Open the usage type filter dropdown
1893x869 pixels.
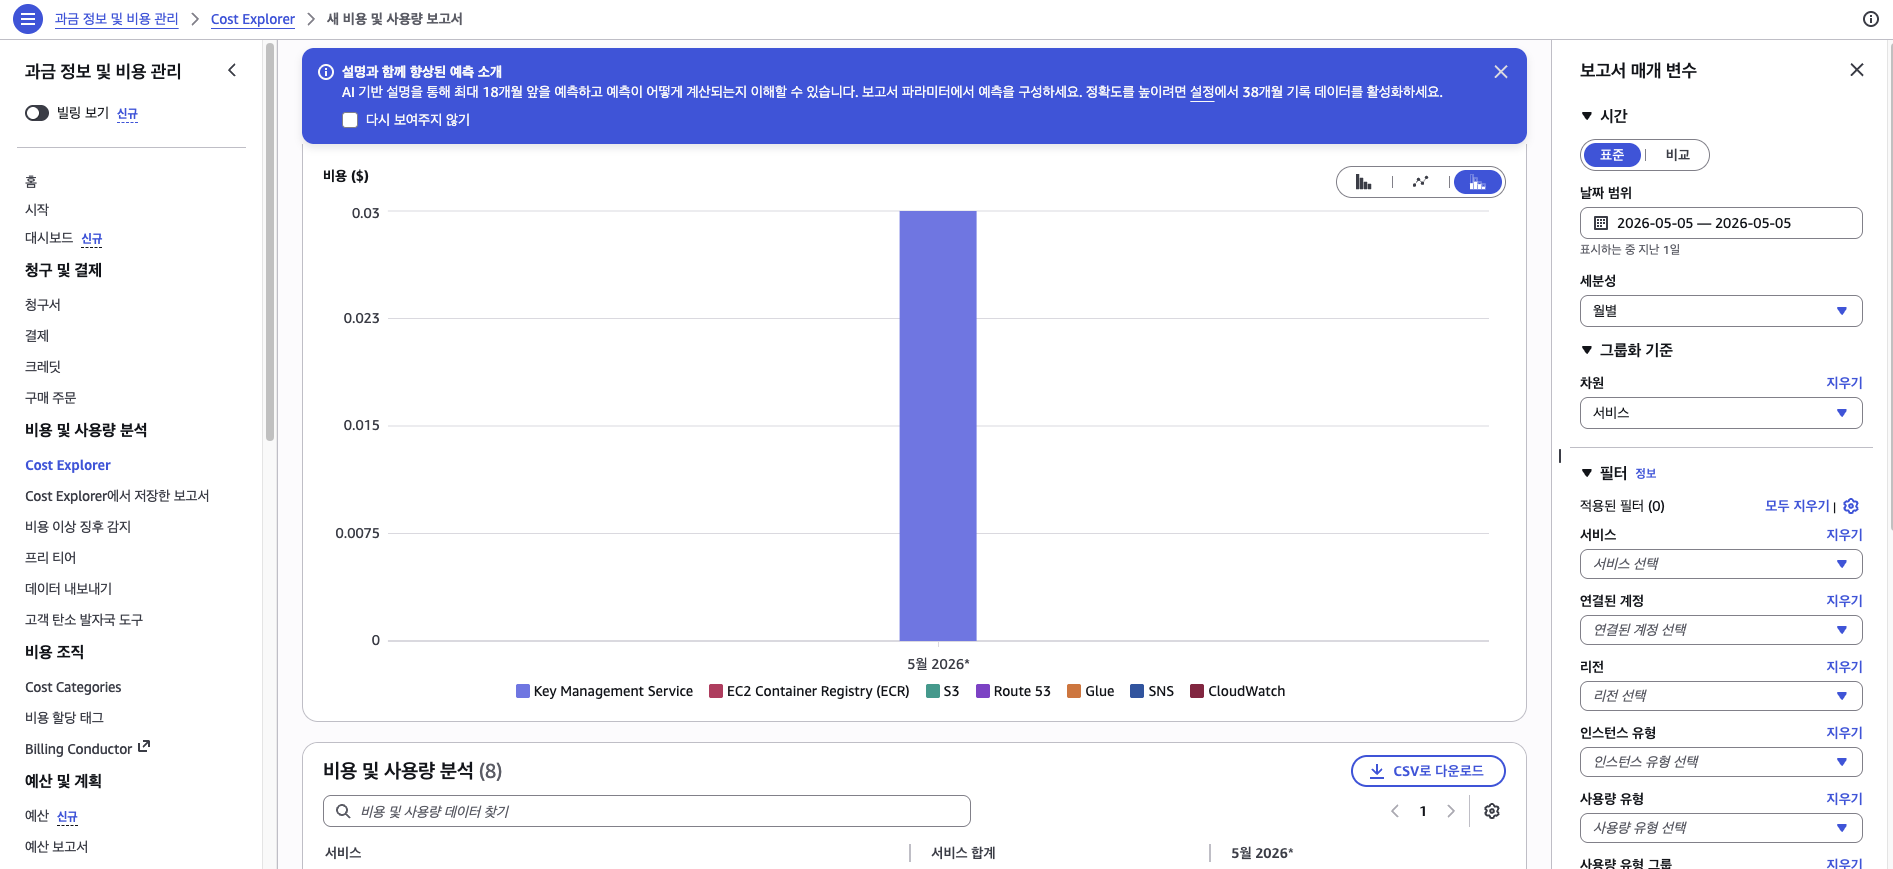1721,828
